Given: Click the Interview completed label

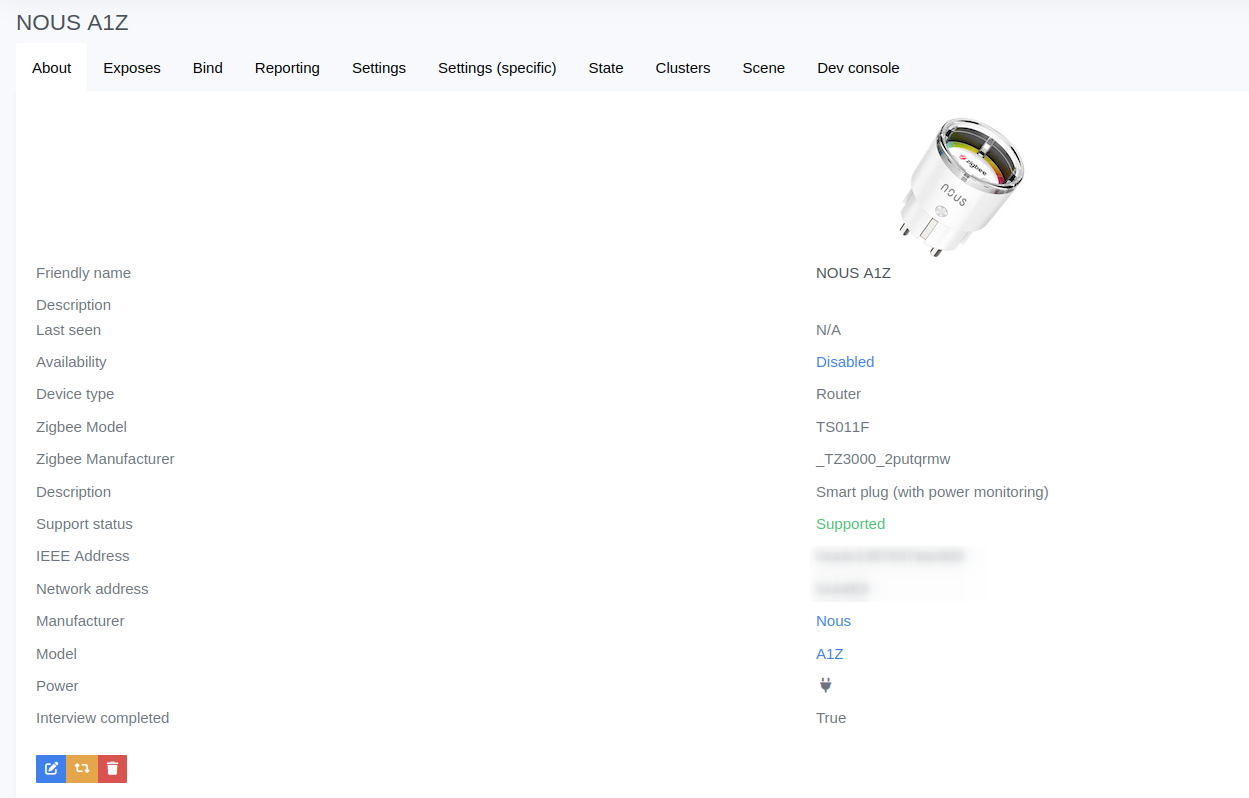Looking at the screenshot, I should click(102, 718).
